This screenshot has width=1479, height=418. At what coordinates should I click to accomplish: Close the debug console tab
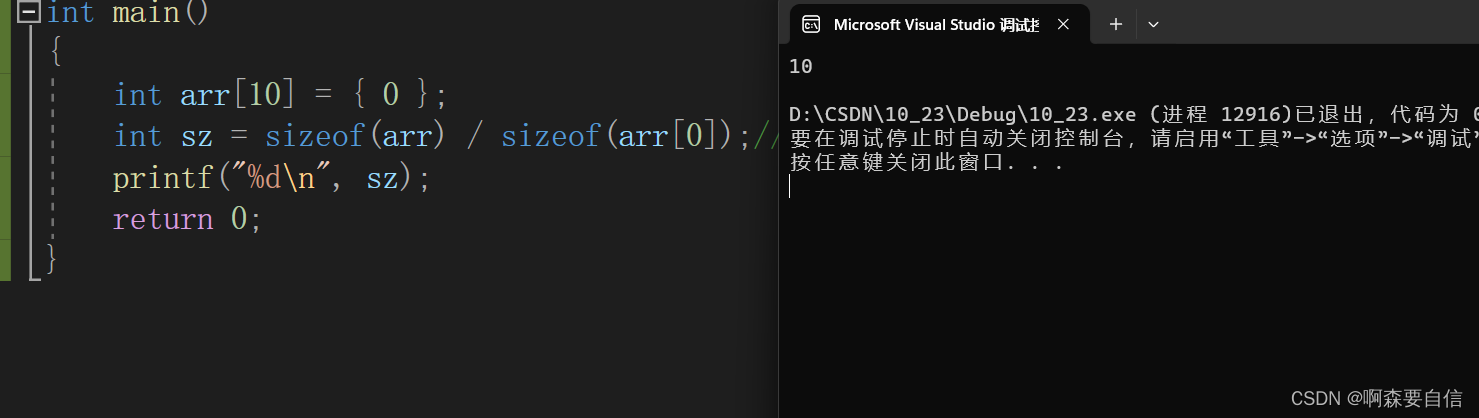[x=1063, y=25]
